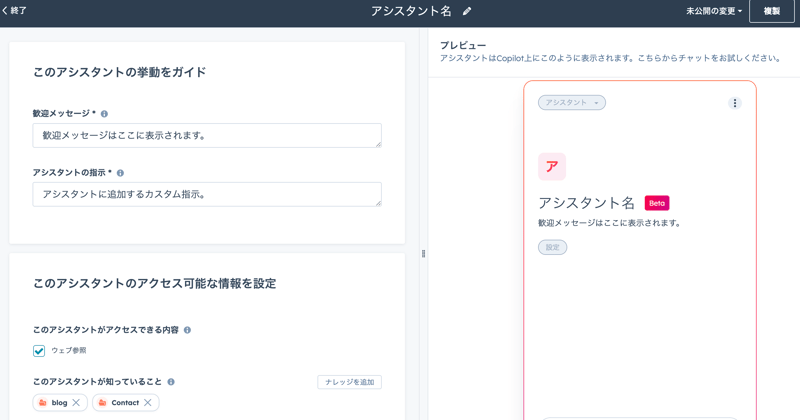Click the 終了 back link

pyautogui.click(x=15, y=11)
